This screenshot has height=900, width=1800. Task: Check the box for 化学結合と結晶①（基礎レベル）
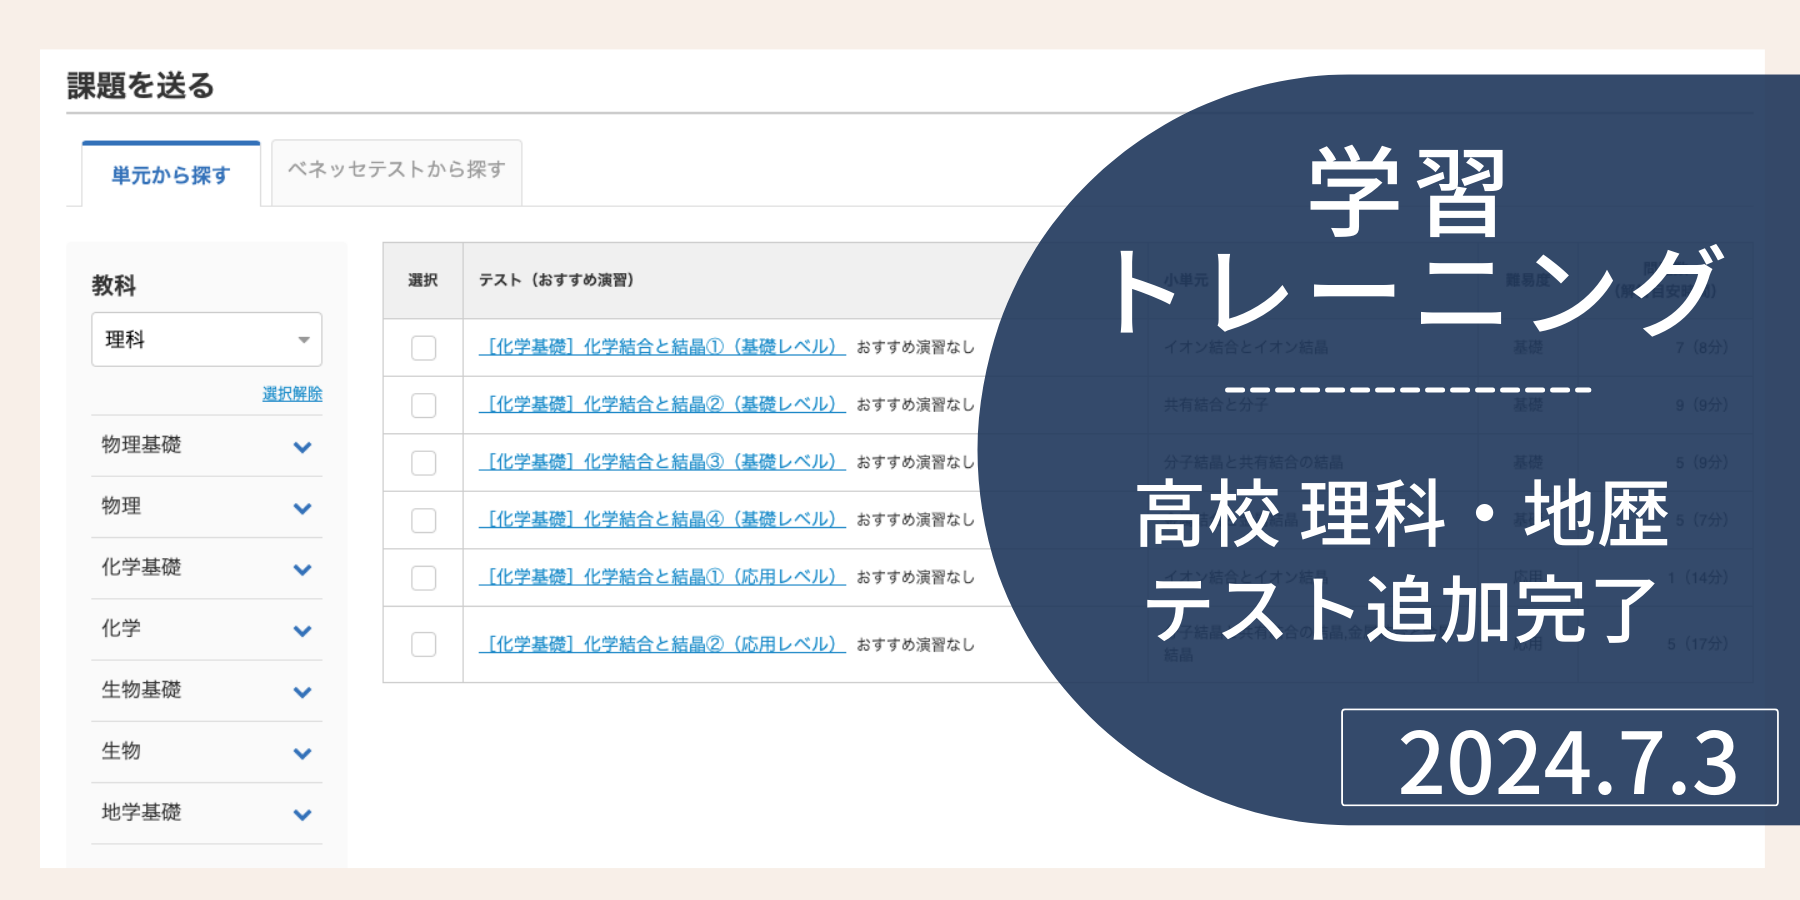[424, 348]
